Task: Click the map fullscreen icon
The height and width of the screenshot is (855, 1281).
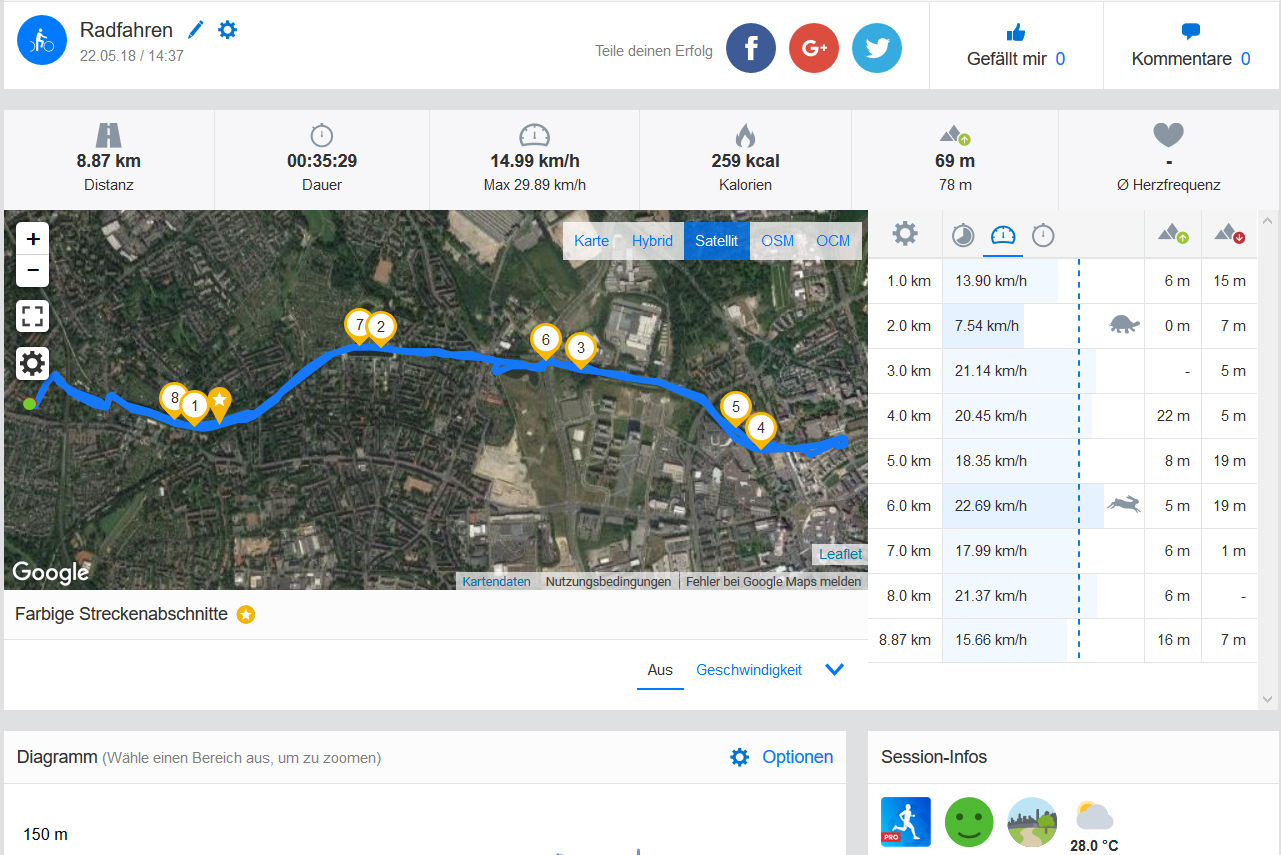Action: pyautogui.click(x=33, y=317)
